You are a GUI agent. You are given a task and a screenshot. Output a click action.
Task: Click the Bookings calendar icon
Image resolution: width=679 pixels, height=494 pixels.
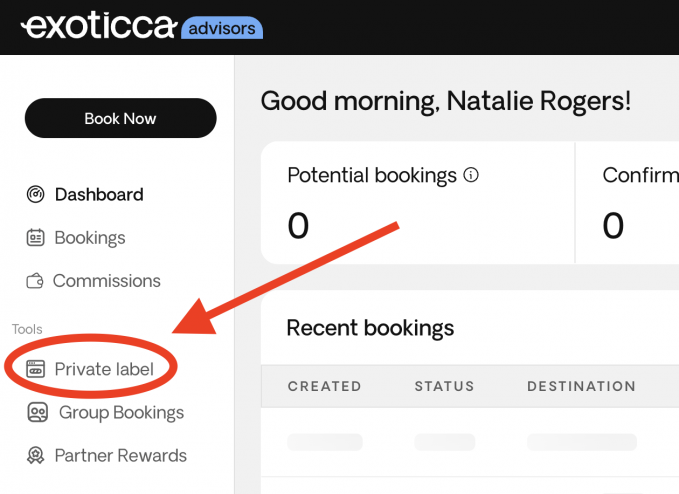tap(36, 238)
